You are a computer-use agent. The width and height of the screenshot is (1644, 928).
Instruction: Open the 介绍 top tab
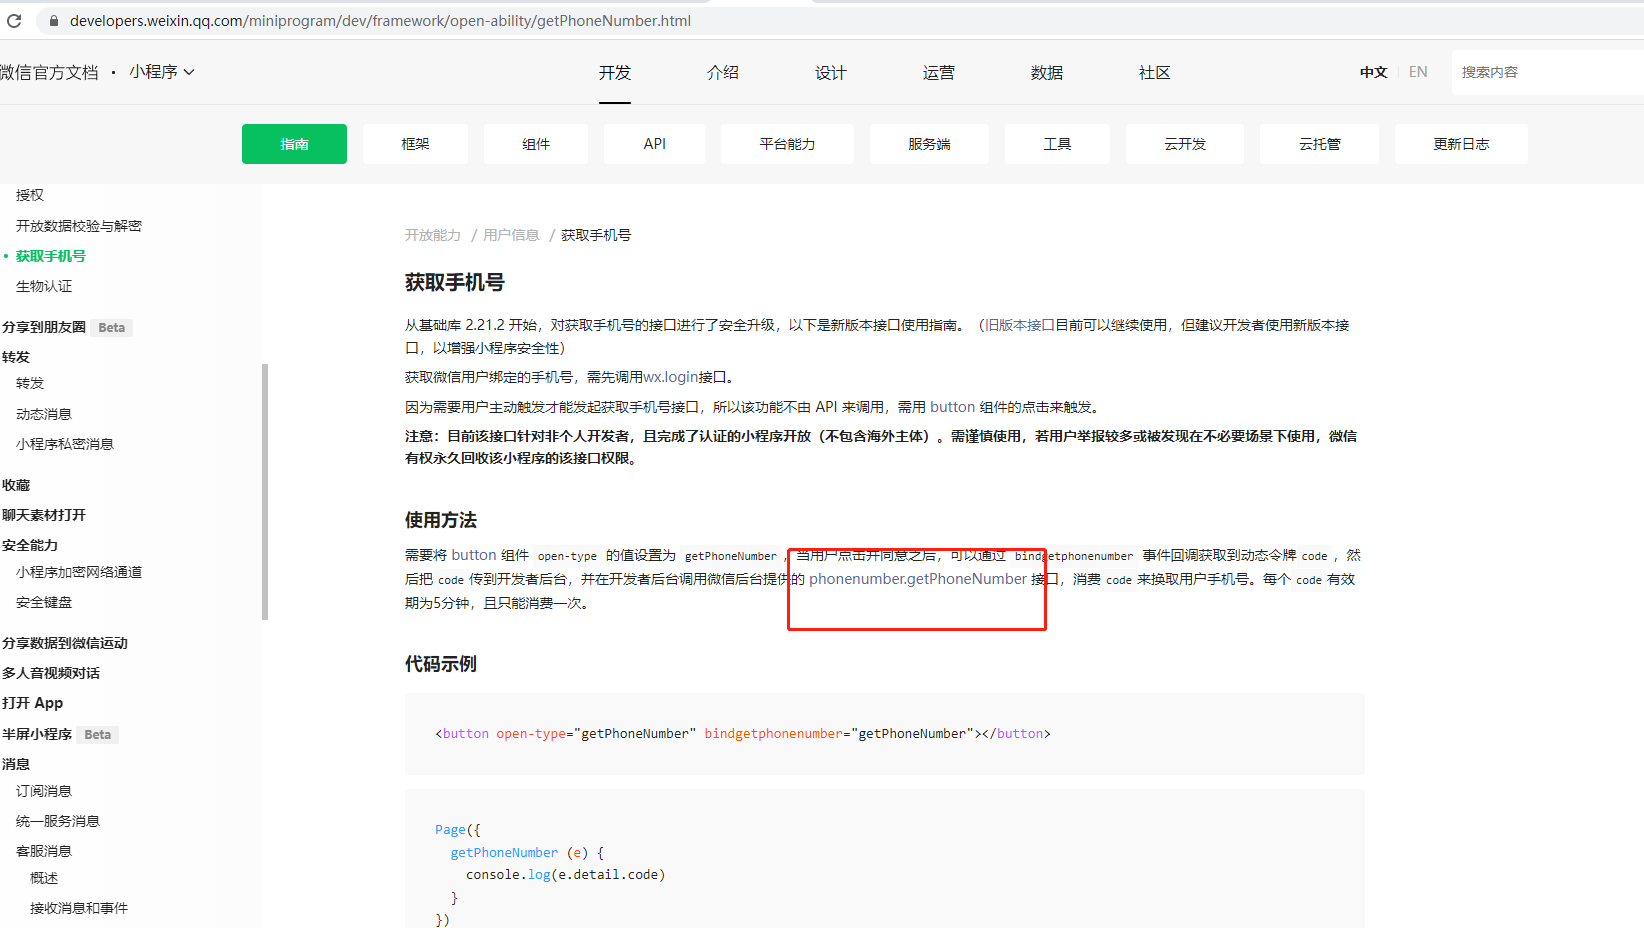coord(723,73)
